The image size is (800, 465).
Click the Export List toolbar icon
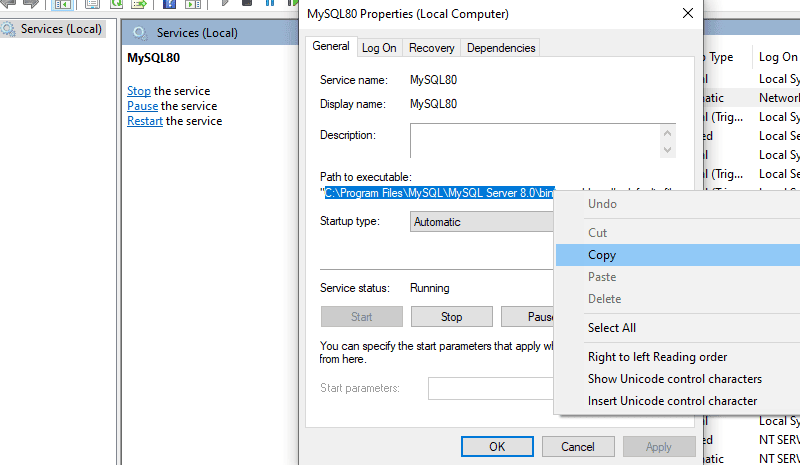(x=139, y=4)
